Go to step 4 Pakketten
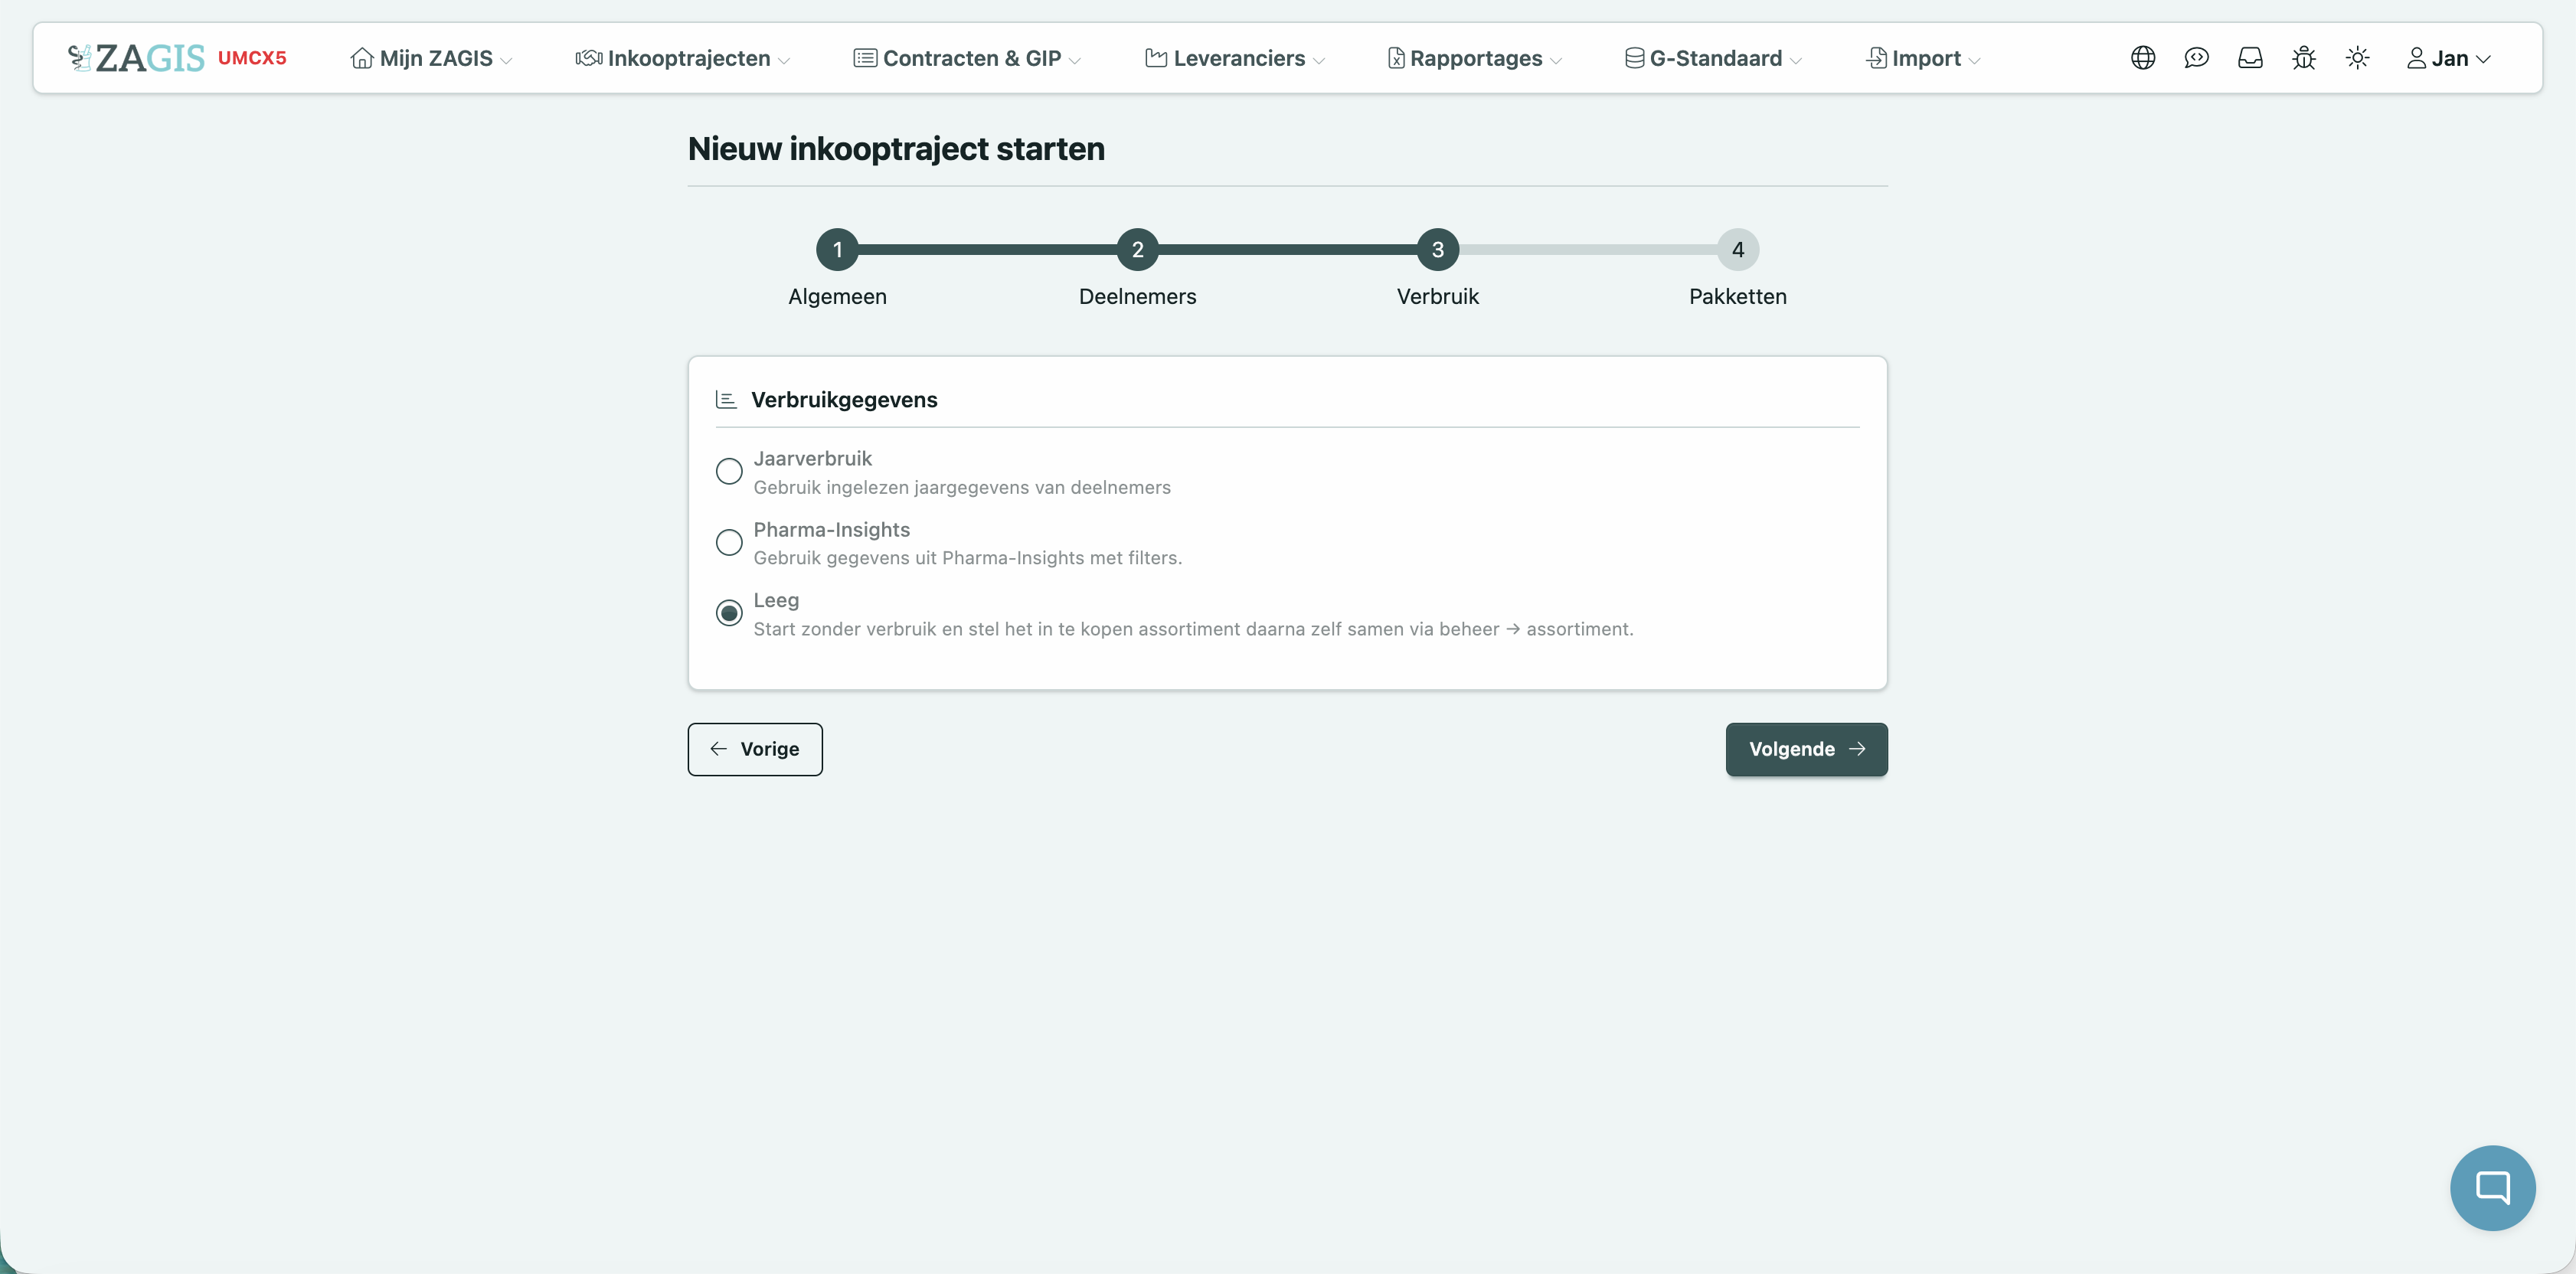The width and height of the screenshot is (2576, 1274). pos(1737,250)
